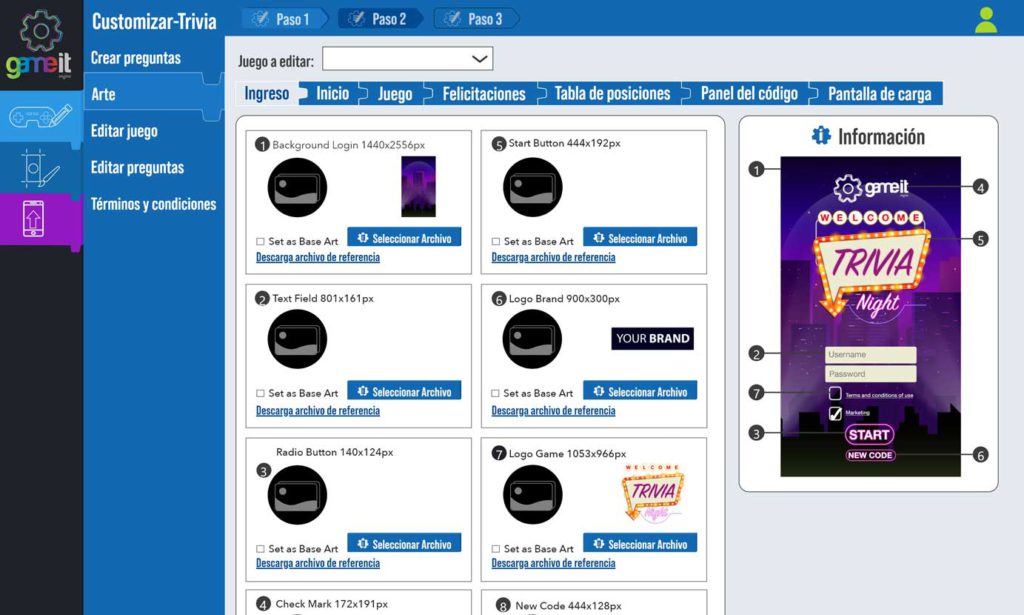This screenshot has height=615, width=1024.
Task: Jump to Paso 3 step
Action: coord(476,19)
